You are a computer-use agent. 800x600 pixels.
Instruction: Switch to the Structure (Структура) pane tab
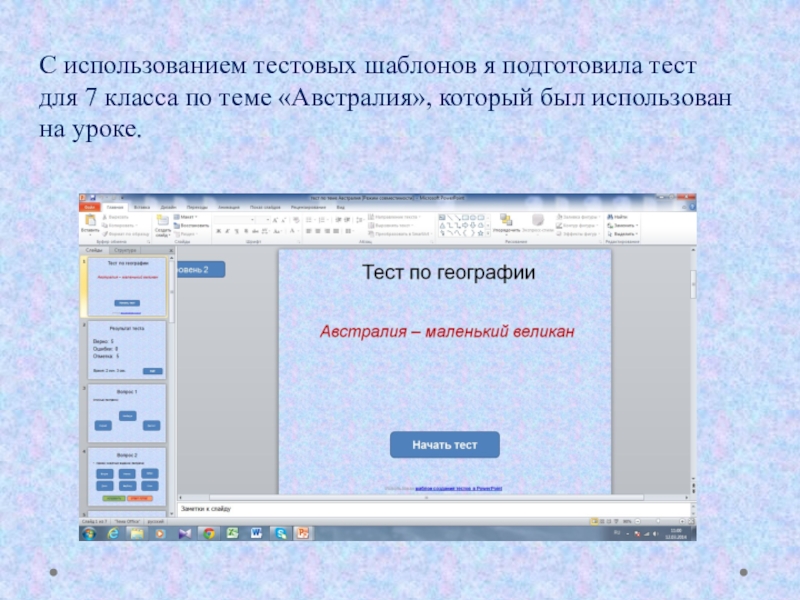[125, 251]
